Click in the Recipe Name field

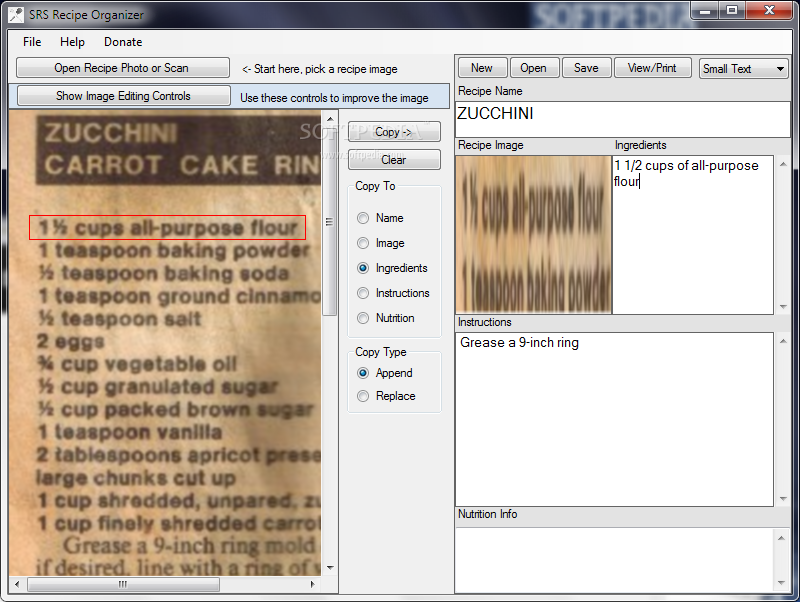coord(622,119)
